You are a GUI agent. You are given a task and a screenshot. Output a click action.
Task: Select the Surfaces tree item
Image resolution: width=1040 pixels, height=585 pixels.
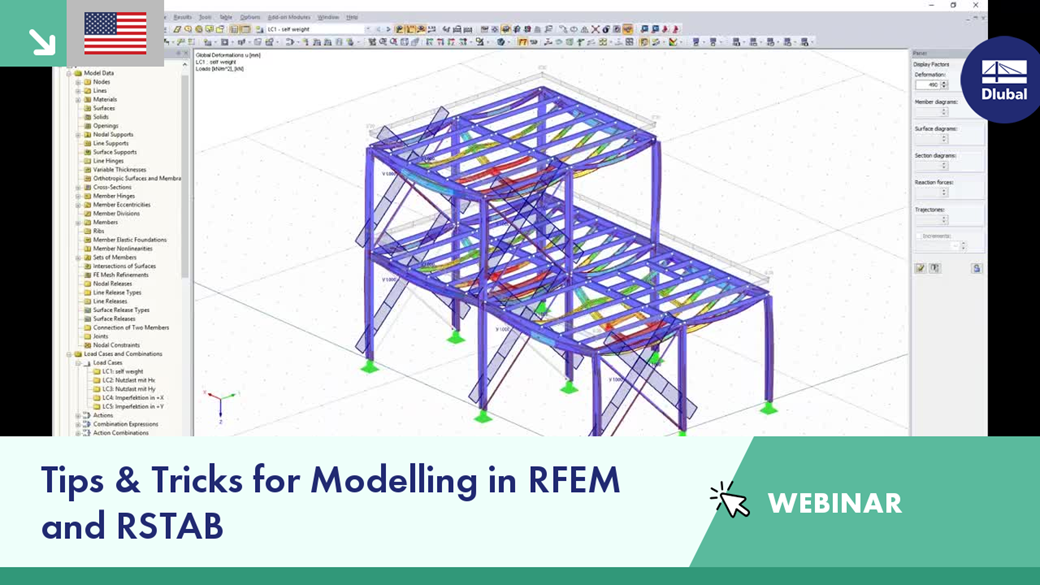pos(103,108)
